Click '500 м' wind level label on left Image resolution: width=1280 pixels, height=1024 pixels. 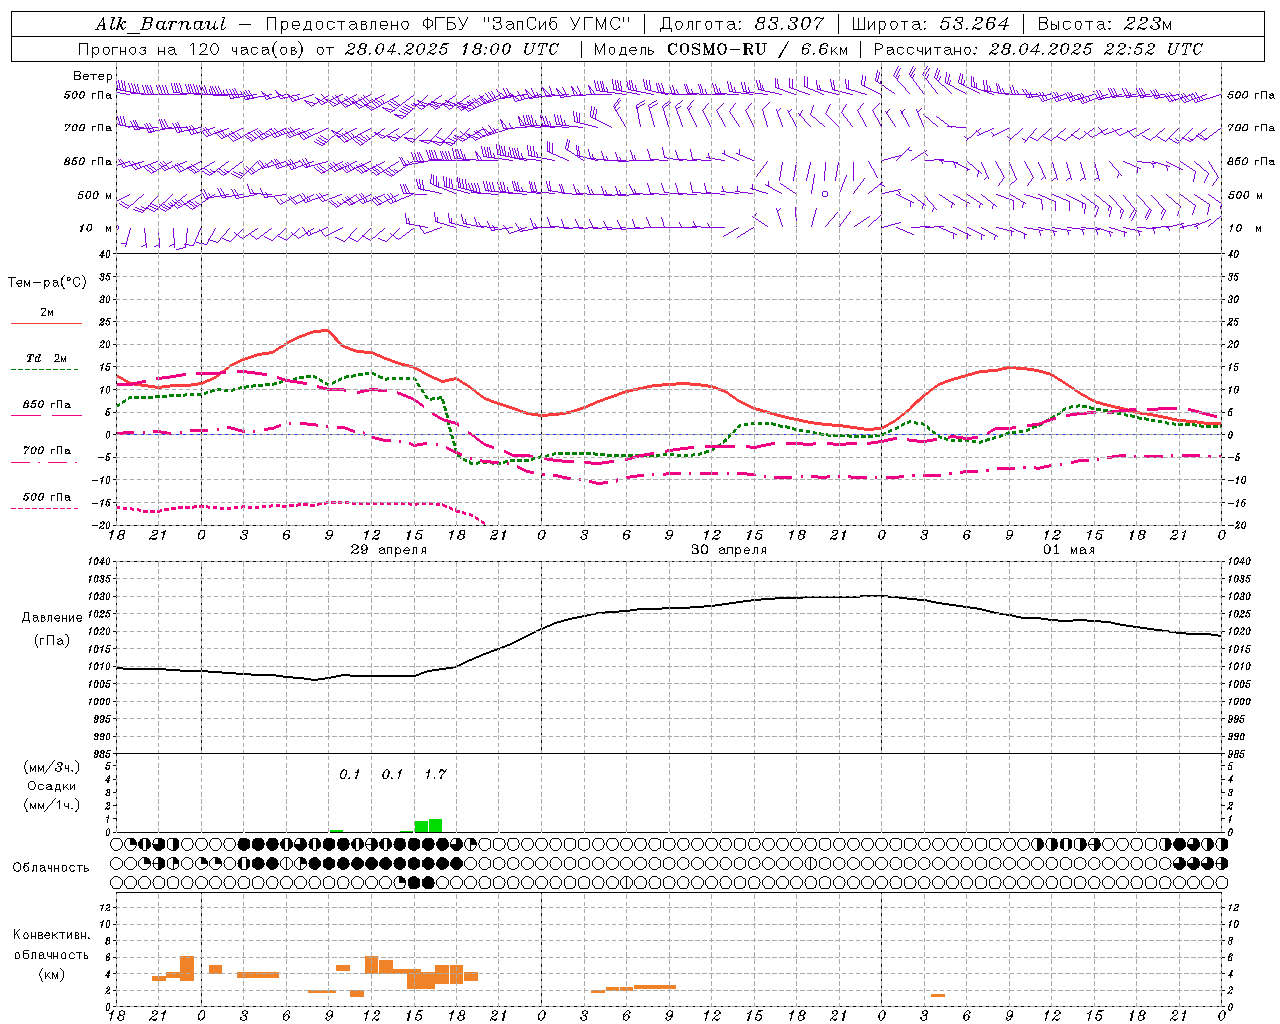tap(95, 195)
